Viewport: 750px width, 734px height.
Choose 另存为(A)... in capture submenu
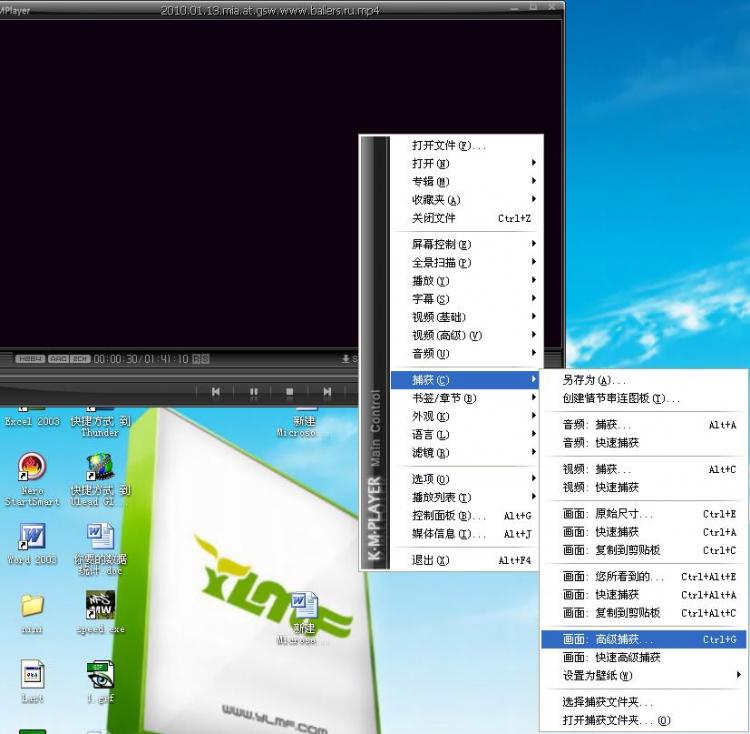click(x=644, y=381)
